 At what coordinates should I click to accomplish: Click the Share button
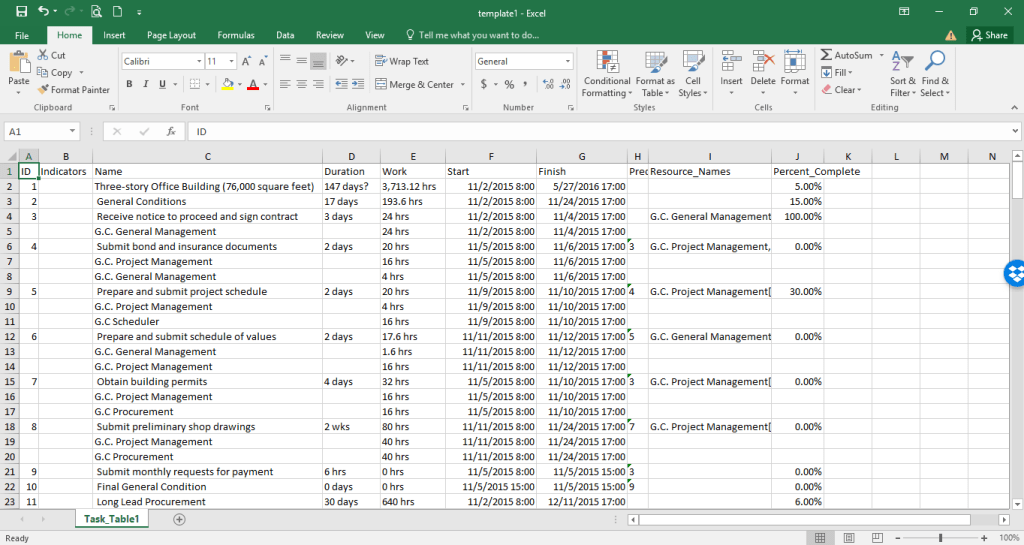tap(989, 35)
